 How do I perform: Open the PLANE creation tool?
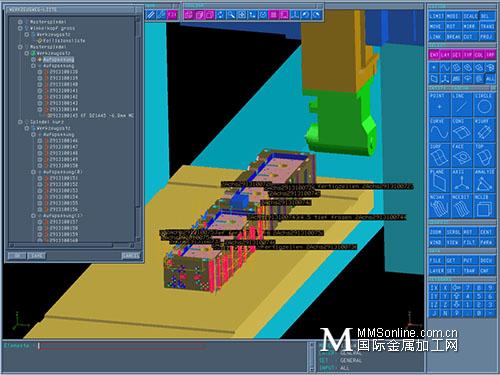point(439,181)
